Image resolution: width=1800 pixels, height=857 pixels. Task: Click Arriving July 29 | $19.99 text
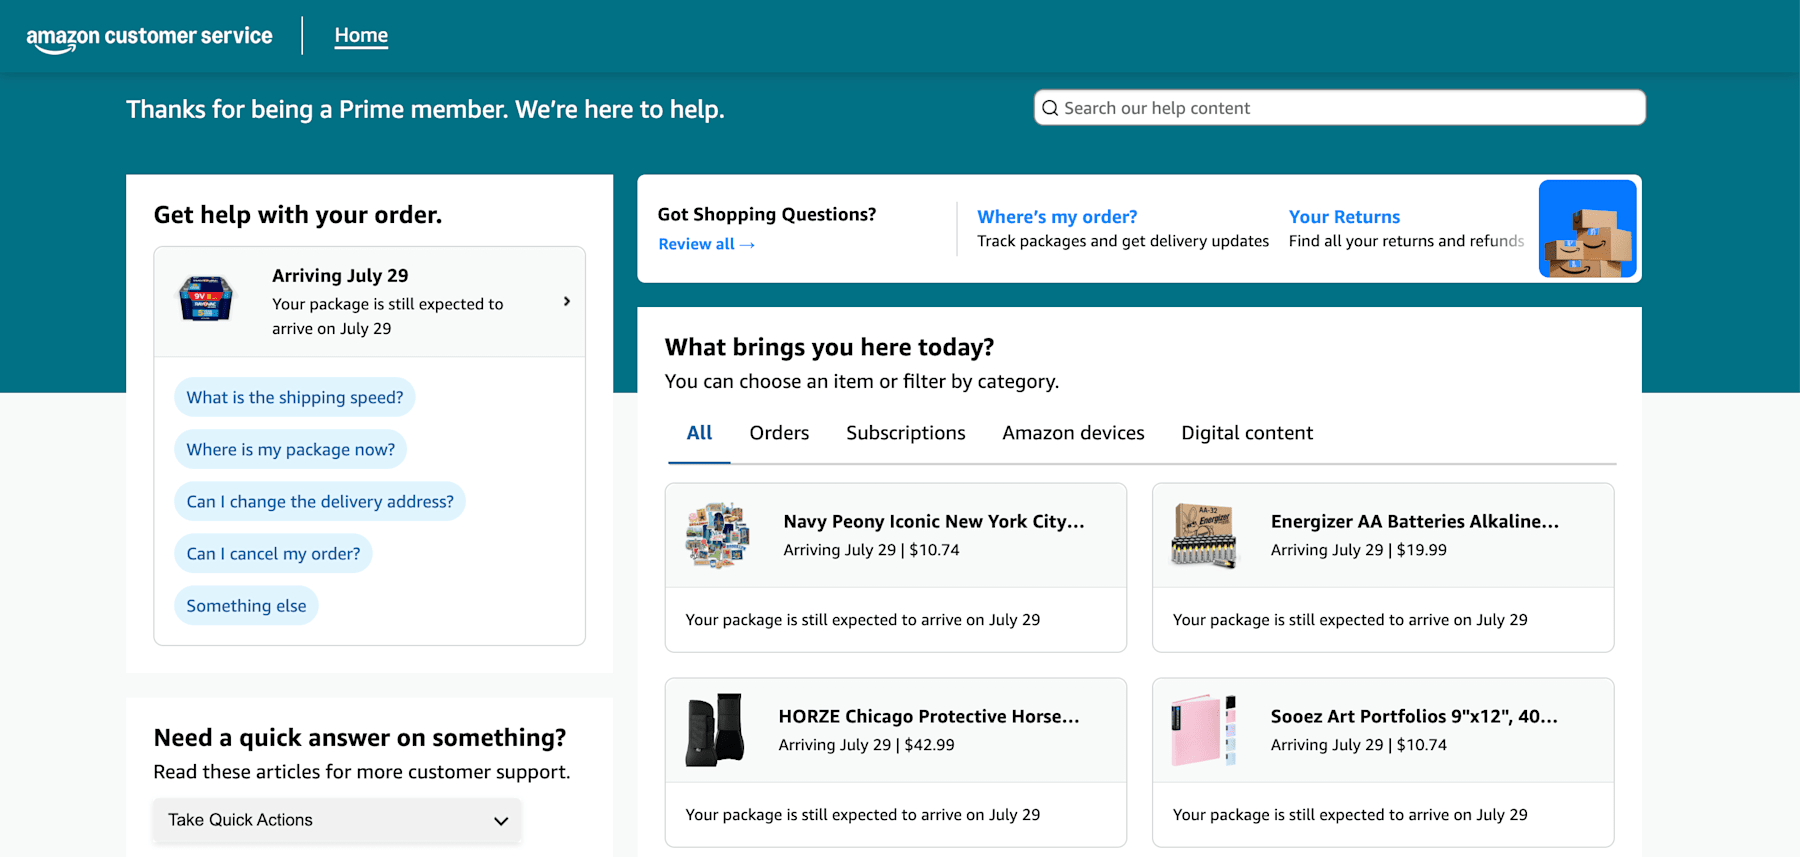[x=1358, y=550]
